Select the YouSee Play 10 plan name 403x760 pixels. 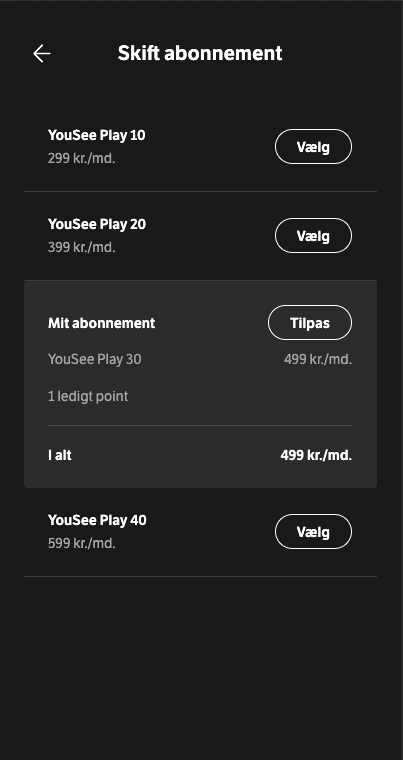pyautogui.click(x=97, y=135)
